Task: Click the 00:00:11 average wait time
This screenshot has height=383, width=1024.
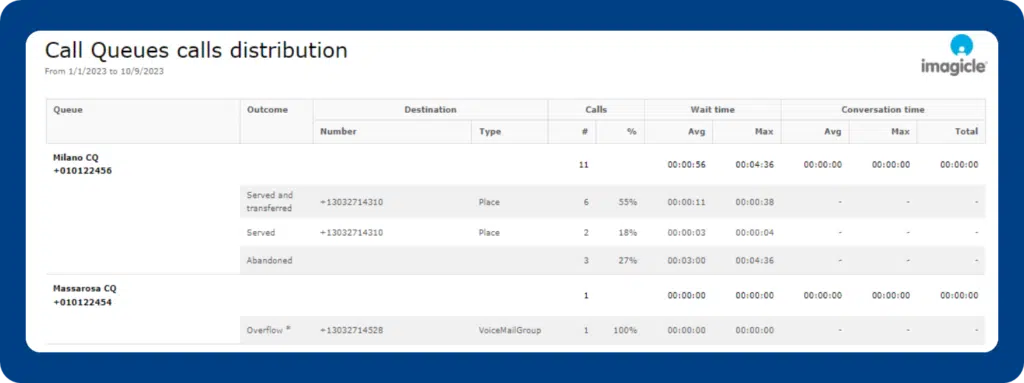Action: click(686, 202)
